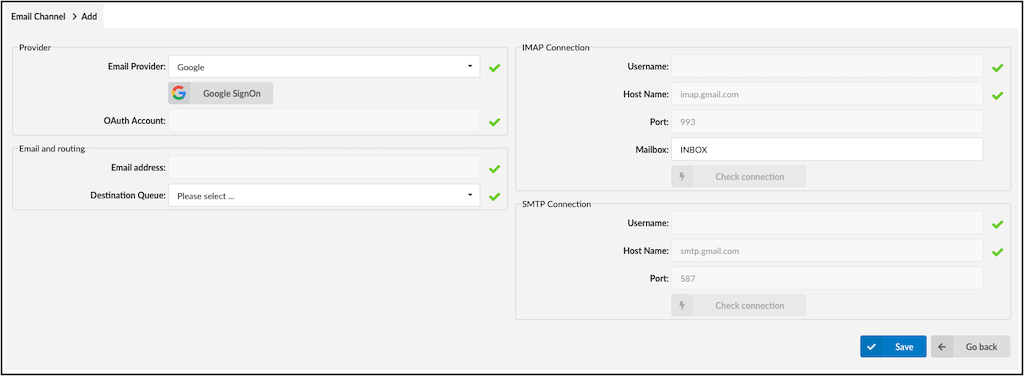This screenshot has width=1024, height=376.
Task: Click lightning icon on IMAP Check connection
Action: point(682,176)
